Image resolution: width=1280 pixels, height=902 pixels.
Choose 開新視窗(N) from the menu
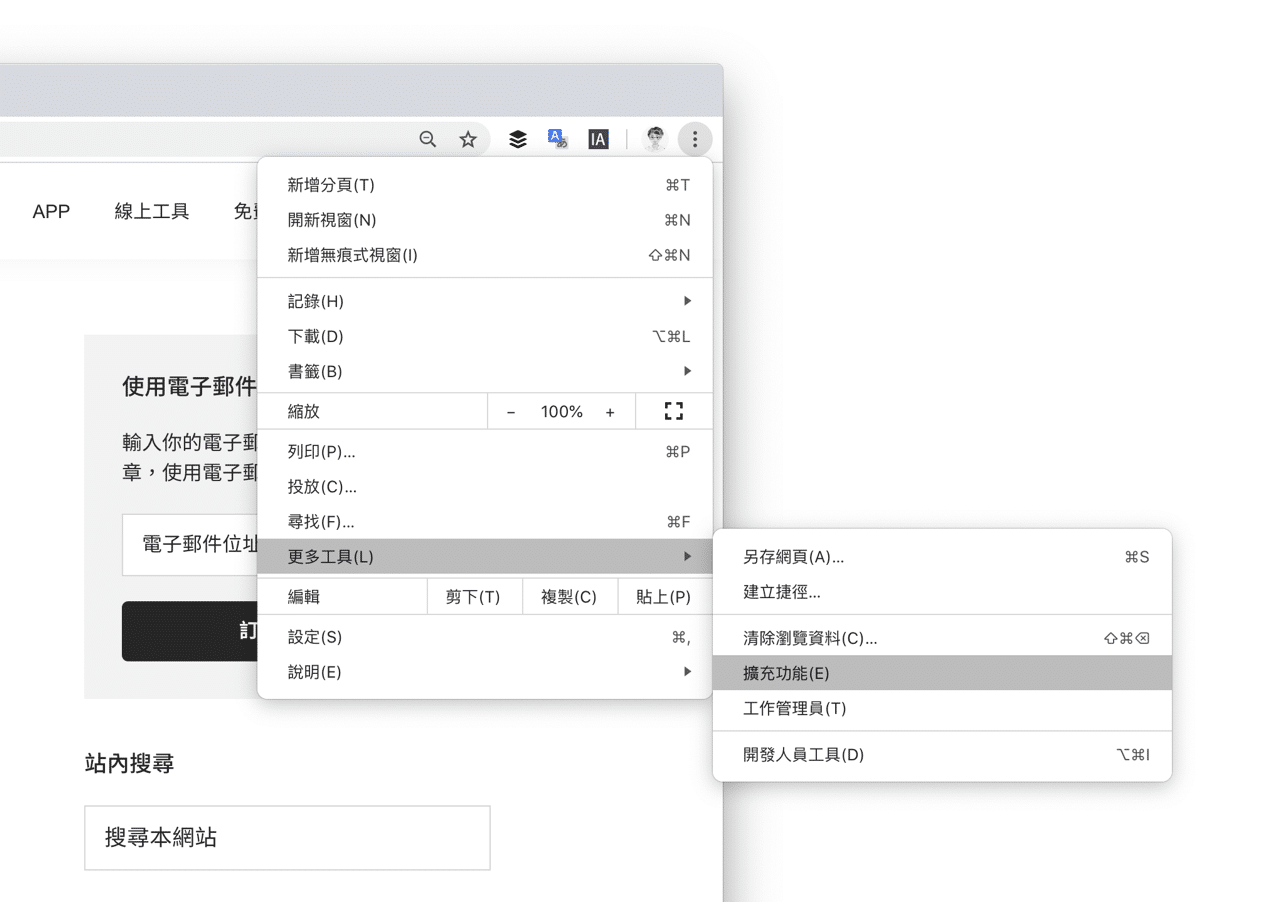click(x=485, y=220)
